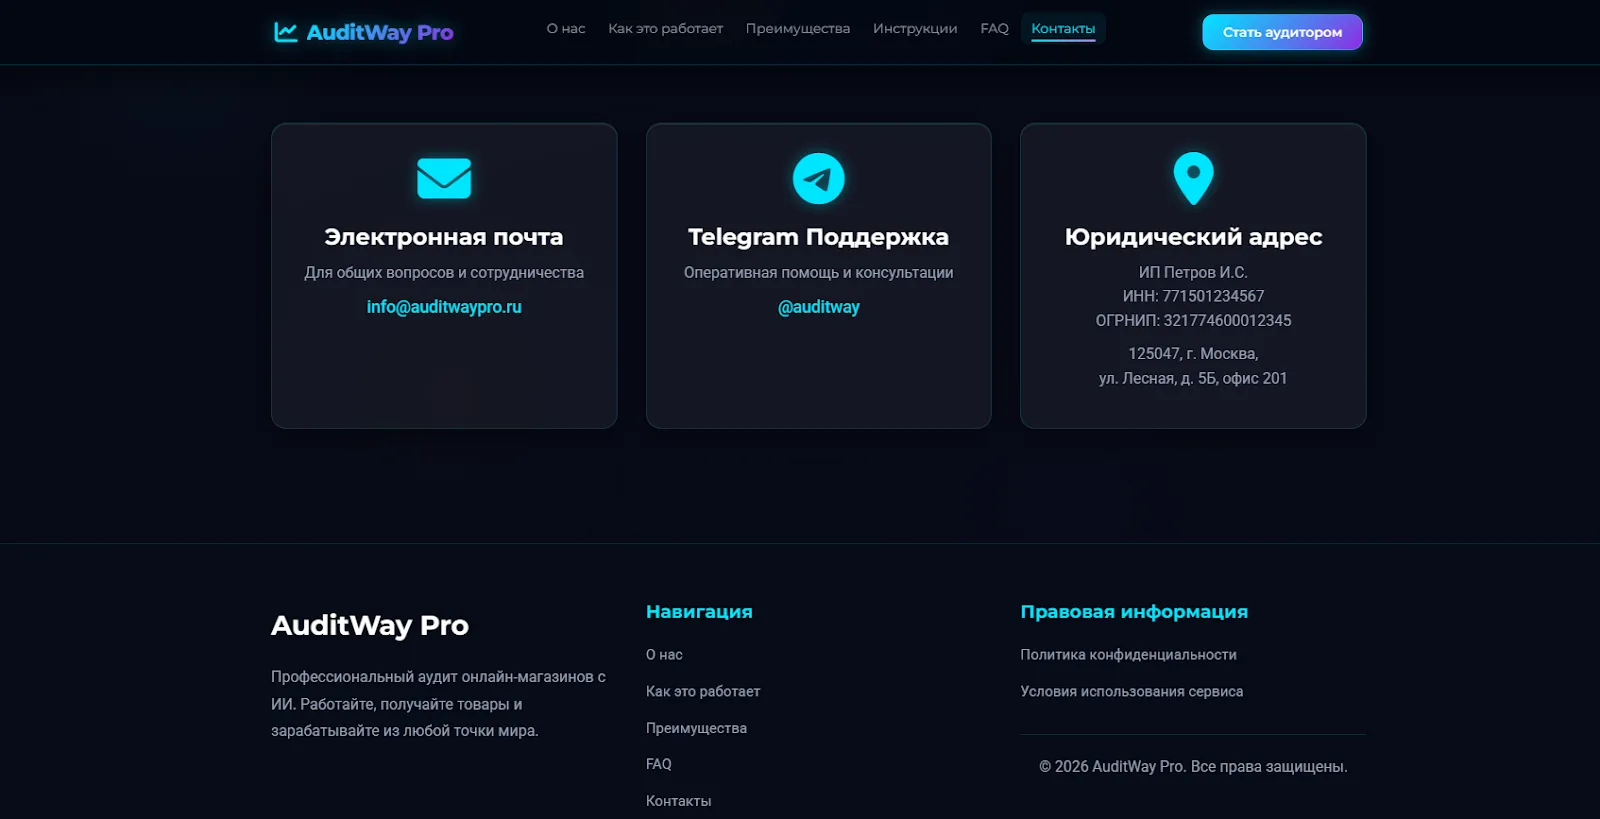This screenshot has width=1600, height=819.
Task: Open the @auditway Telegram link
Action: [x=818, y=307]
